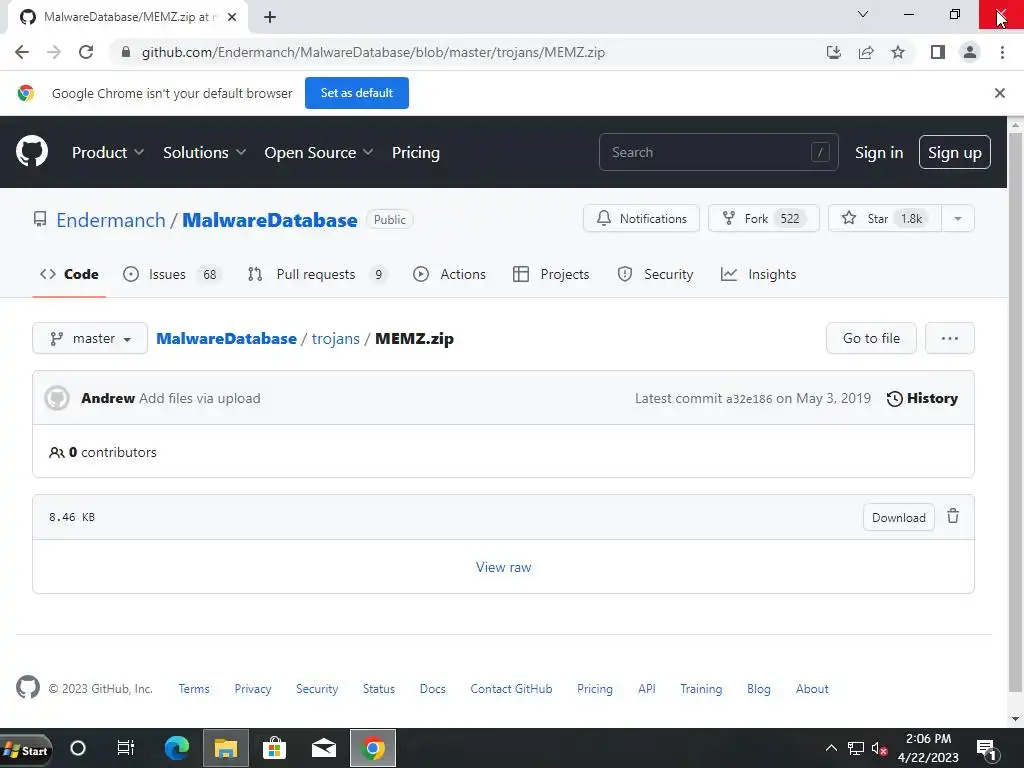Open trojans folder breadcrumb
The image size is (1024, 768).
336,338
